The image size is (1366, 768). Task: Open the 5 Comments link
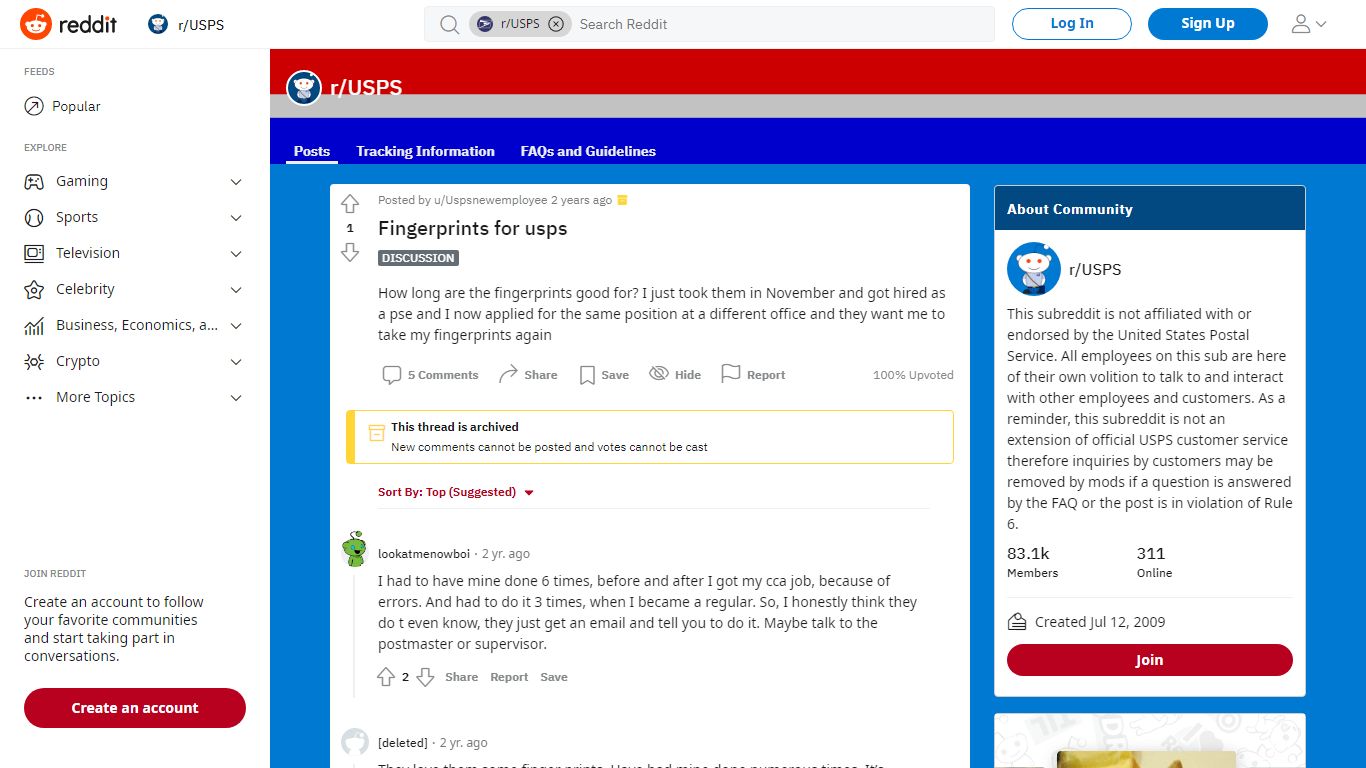coord(431,375)
